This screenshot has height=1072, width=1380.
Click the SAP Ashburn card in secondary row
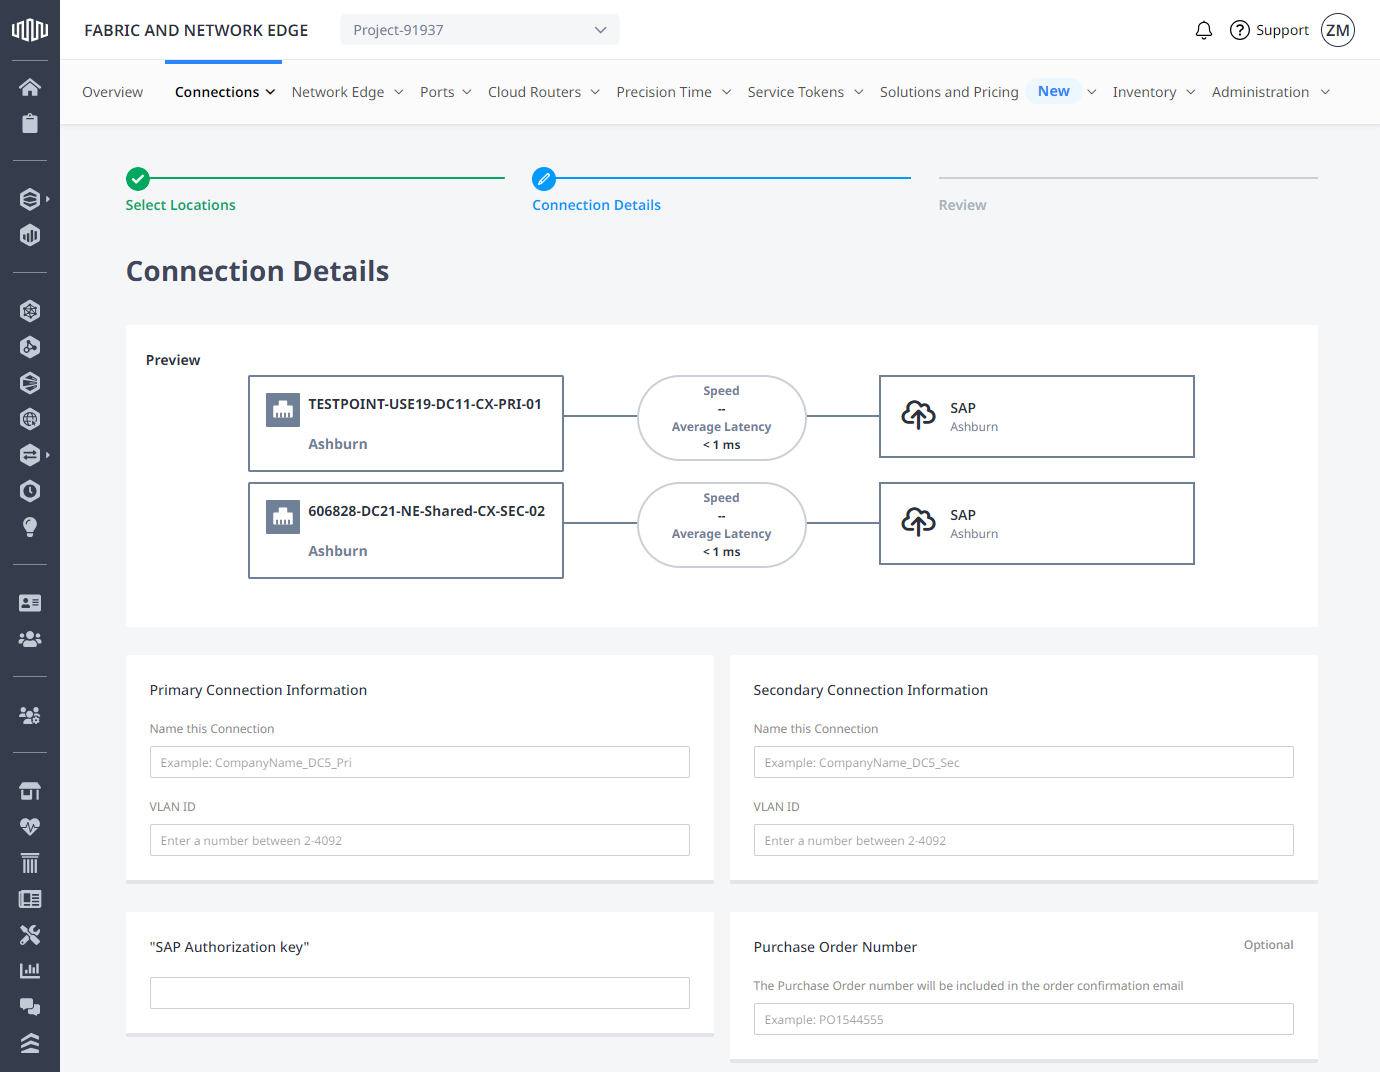[x=1037, y=523]
